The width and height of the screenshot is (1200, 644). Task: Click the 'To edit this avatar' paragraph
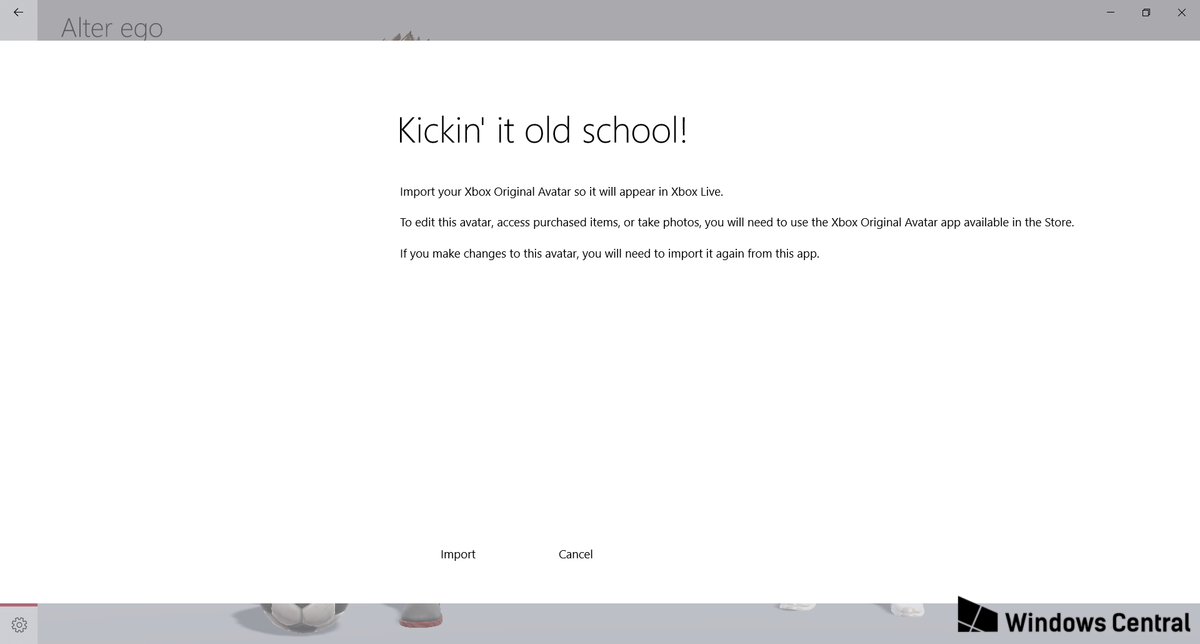pyautogui.click(x=736, y=223)
